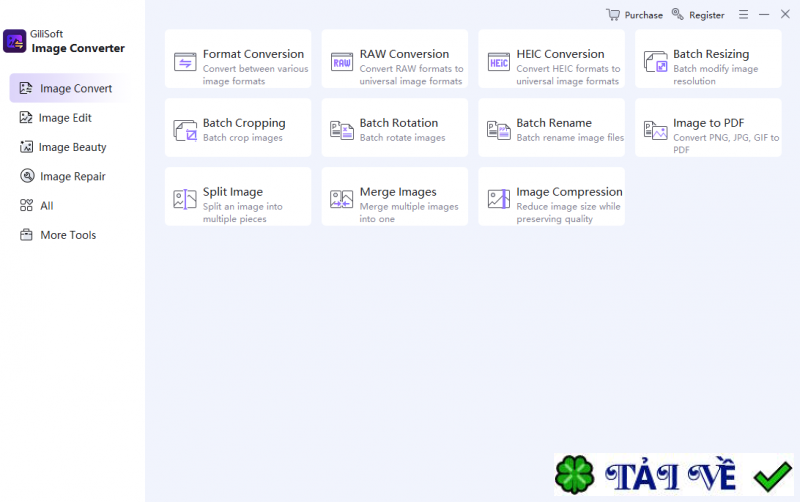The width and height of the screenshot is (800, 502).
Task: Click the HEIC Conversion icon
Action: point(498,62)
